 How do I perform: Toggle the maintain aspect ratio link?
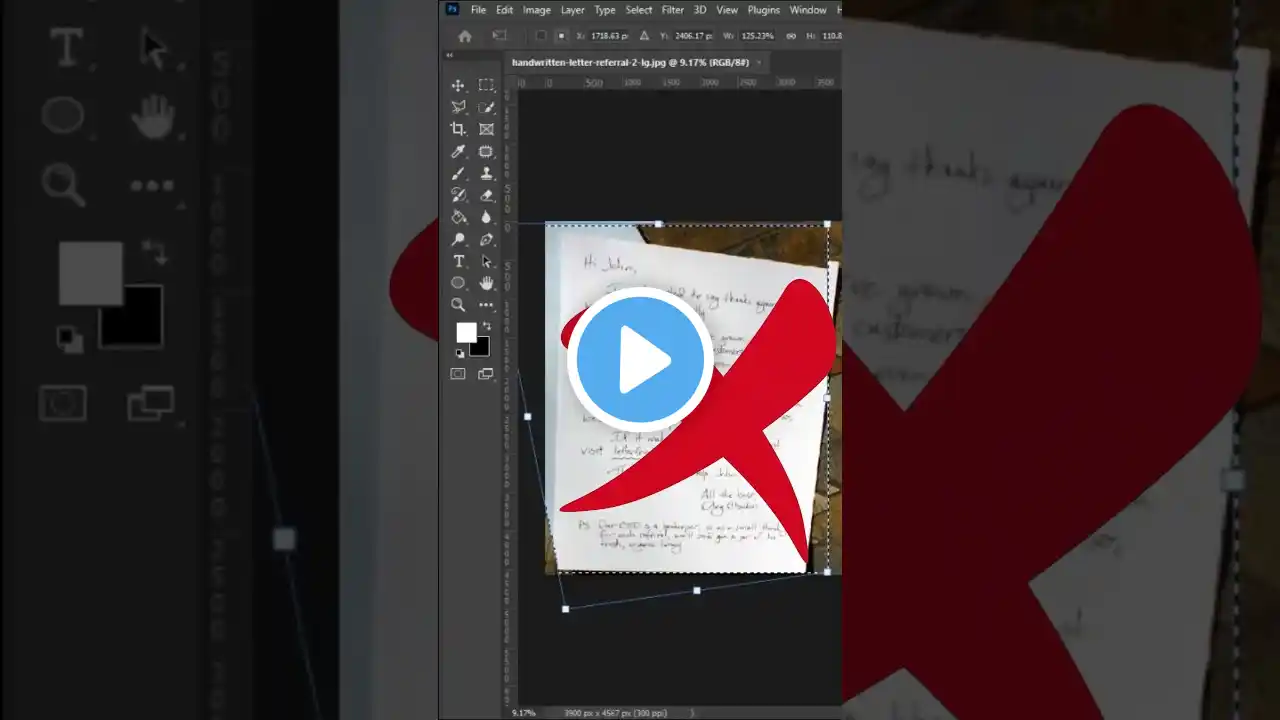tap(791, 36)
